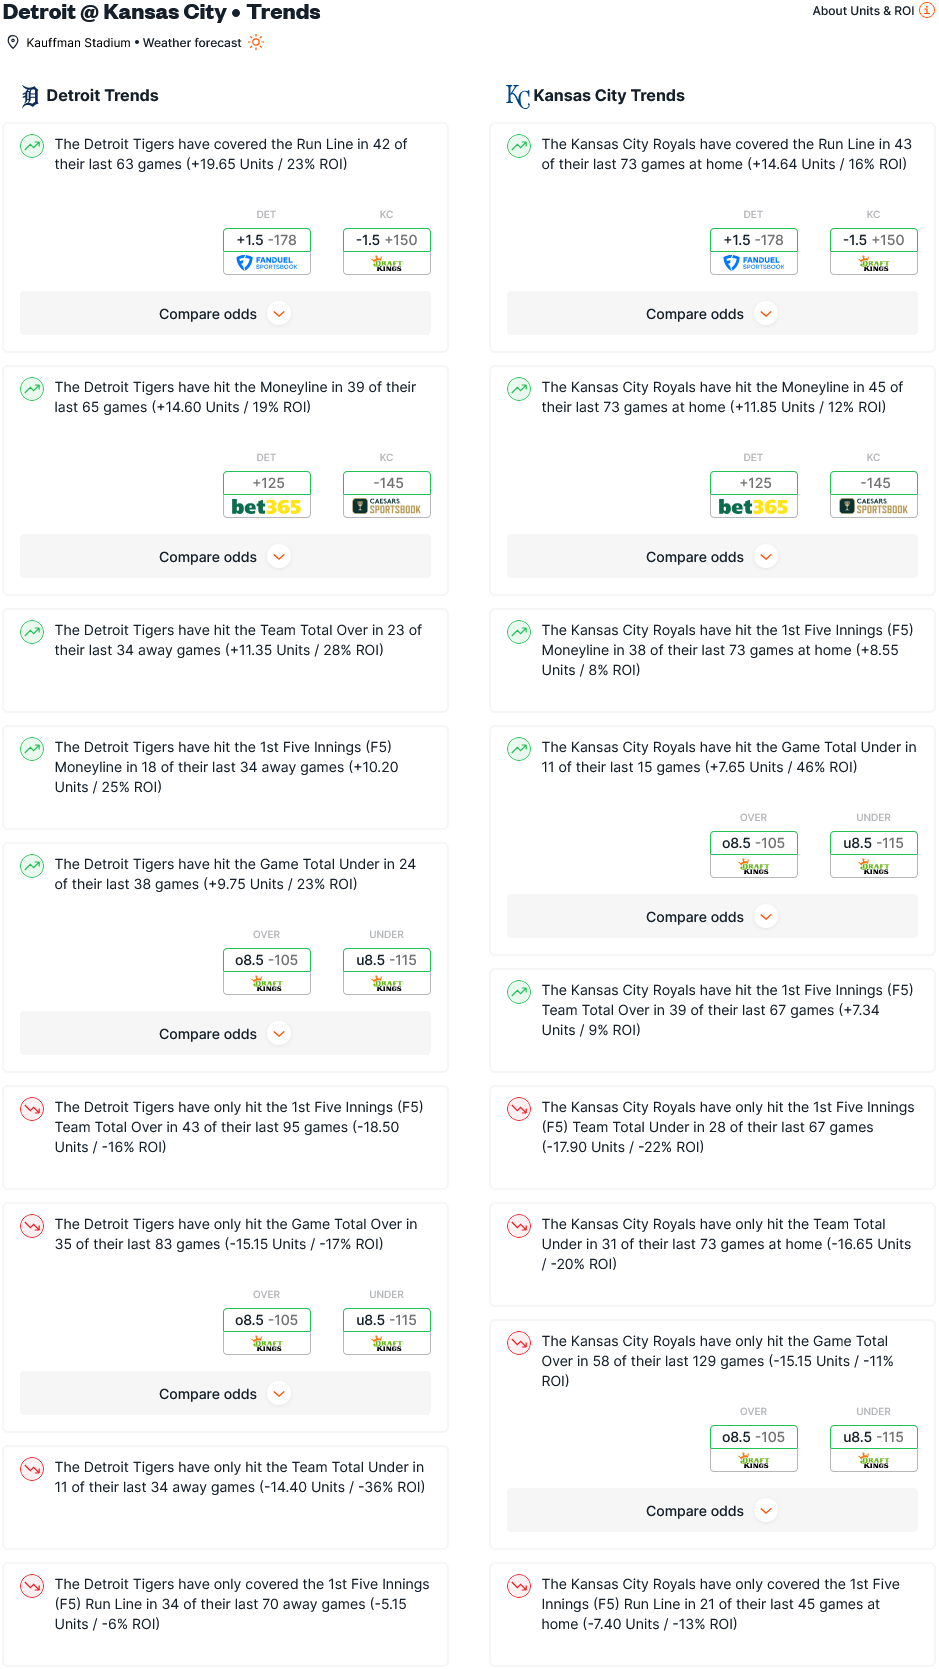
Task: Select bet365 DET +125 moneyline under Kansas City Trends
Action: pos(754,494)
